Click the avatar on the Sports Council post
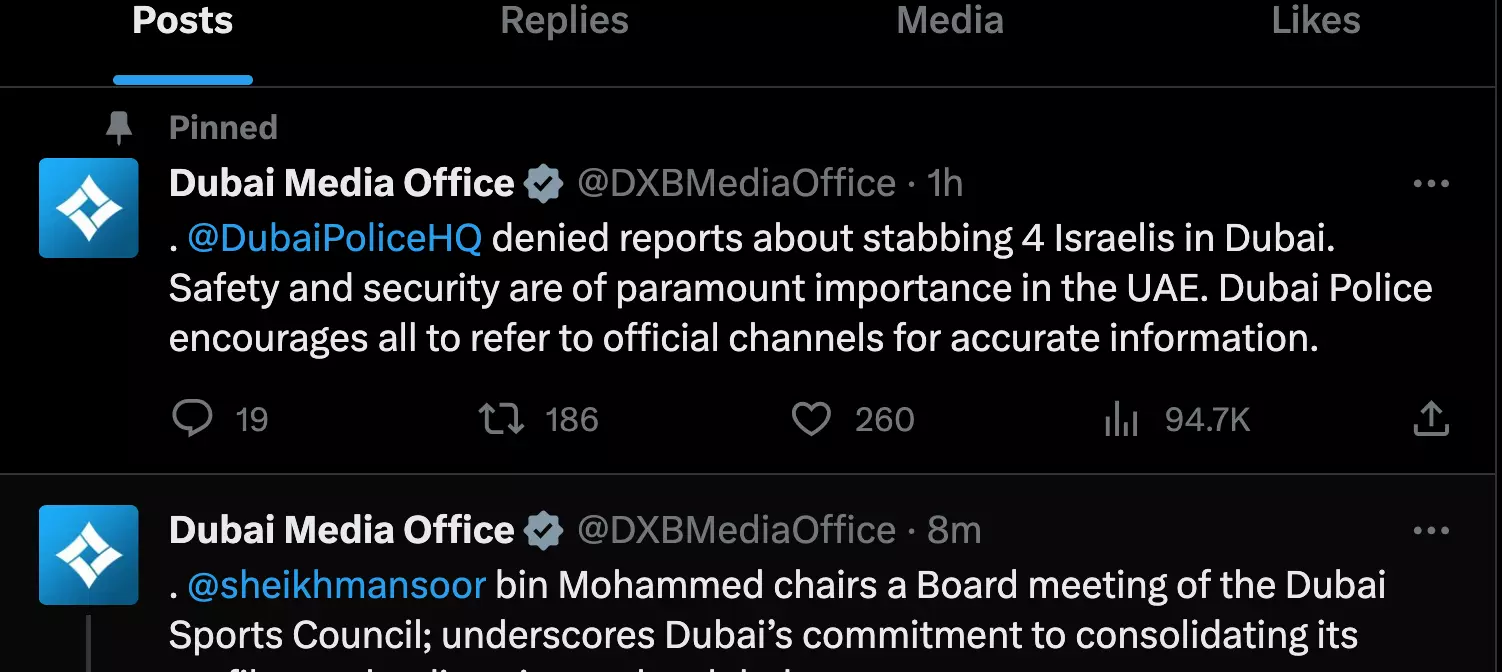Image resolution: width=1502 pixels, height=672 pixels. point(89,554)
